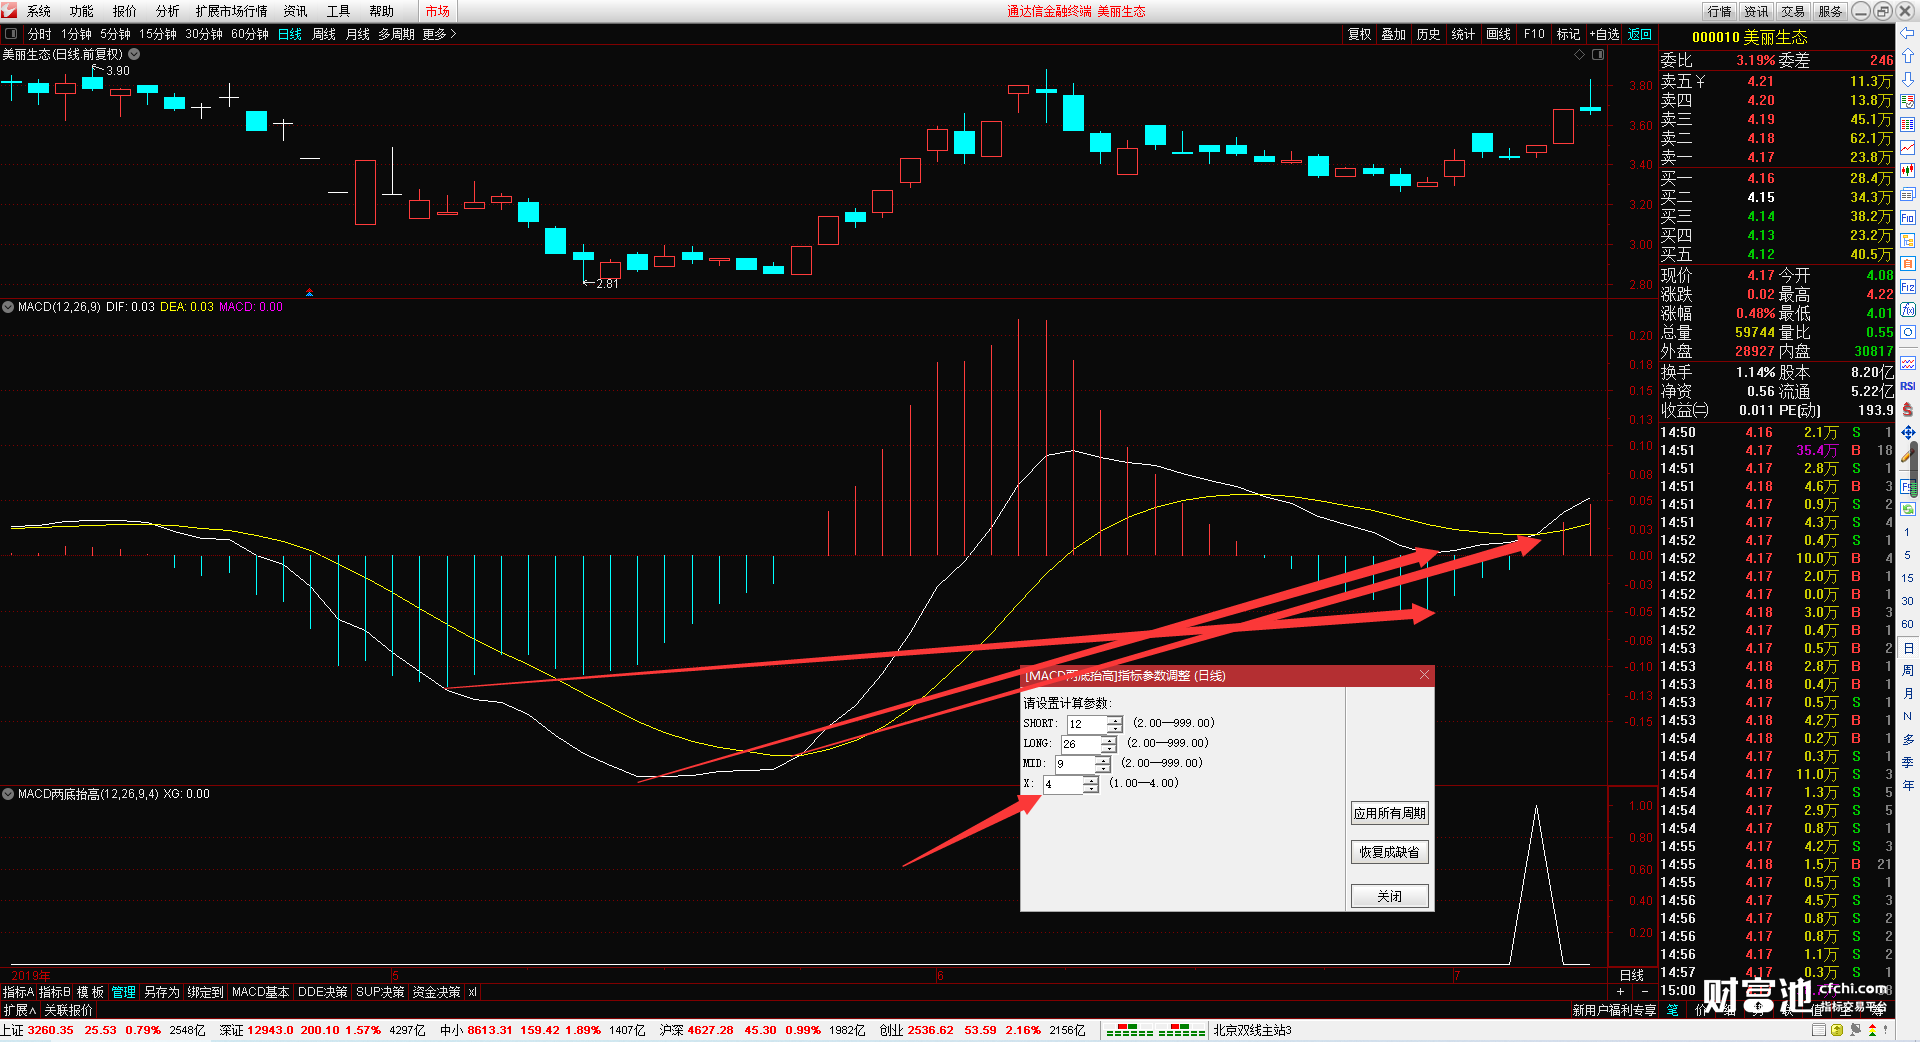The height and width of the screenshot is (1042, 1920).
Task: Click the blue back arrow in the sidebar
Action: coord(1908,34)
